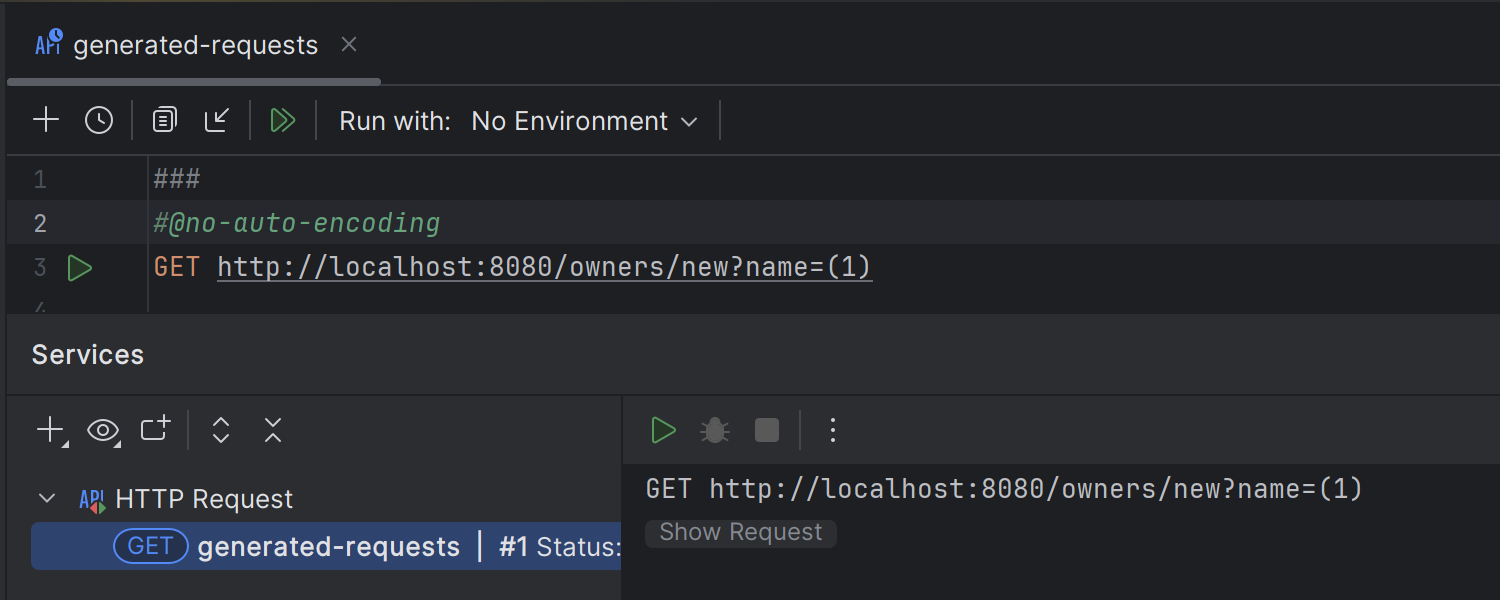Open the three-dot options menu
Viewport: 1500px width, 600px height.
pyautogui.click(x=832, y=430)
